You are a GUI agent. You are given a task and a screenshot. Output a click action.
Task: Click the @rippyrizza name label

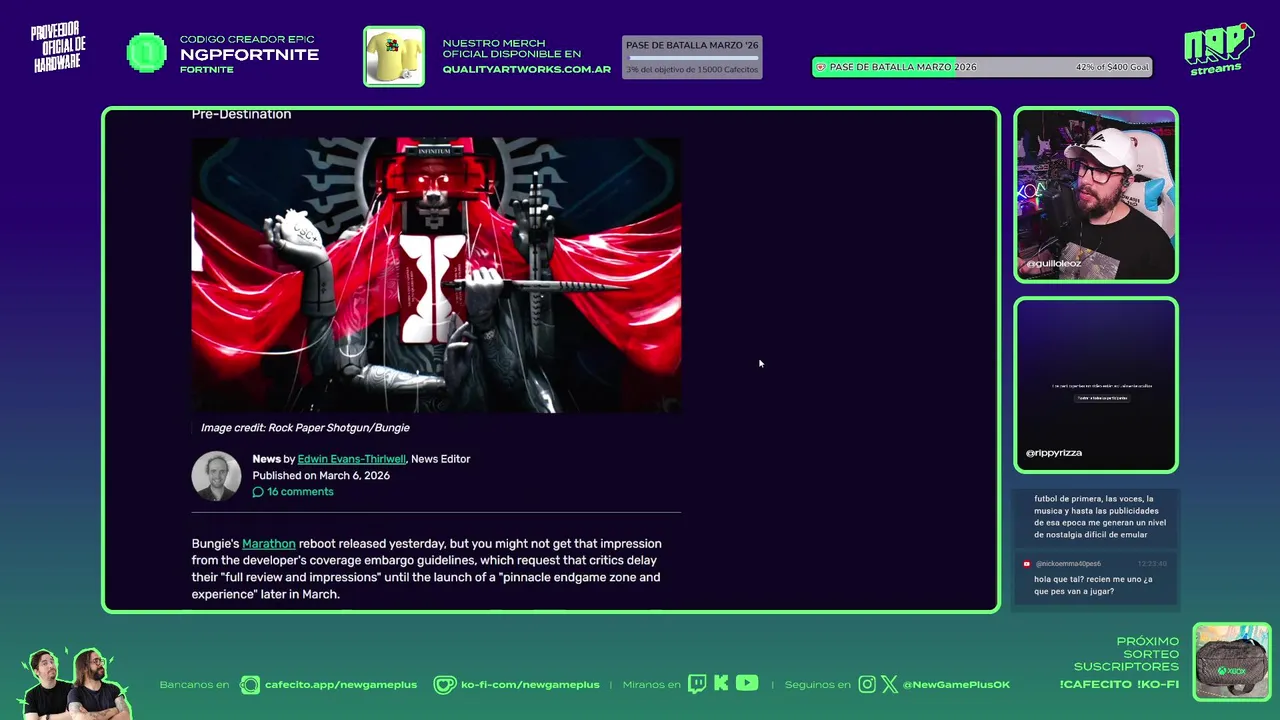(1054, 453)
